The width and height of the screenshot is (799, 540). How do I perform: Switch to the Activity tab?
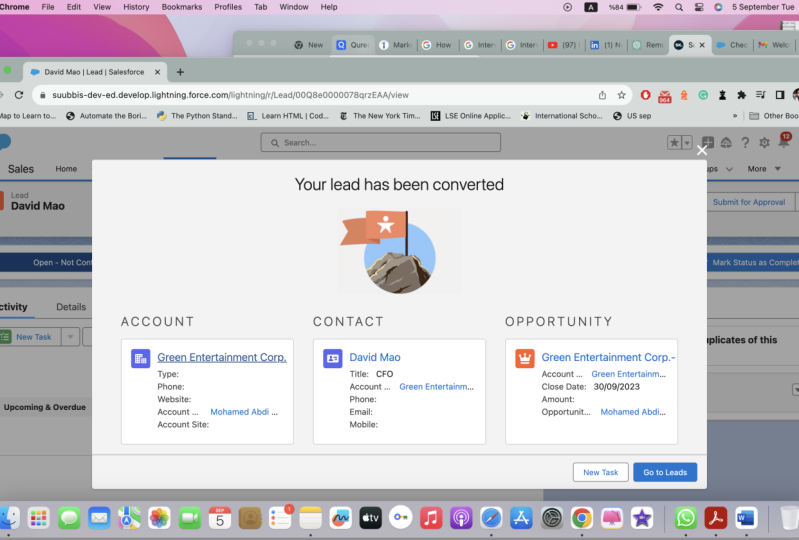14,307
